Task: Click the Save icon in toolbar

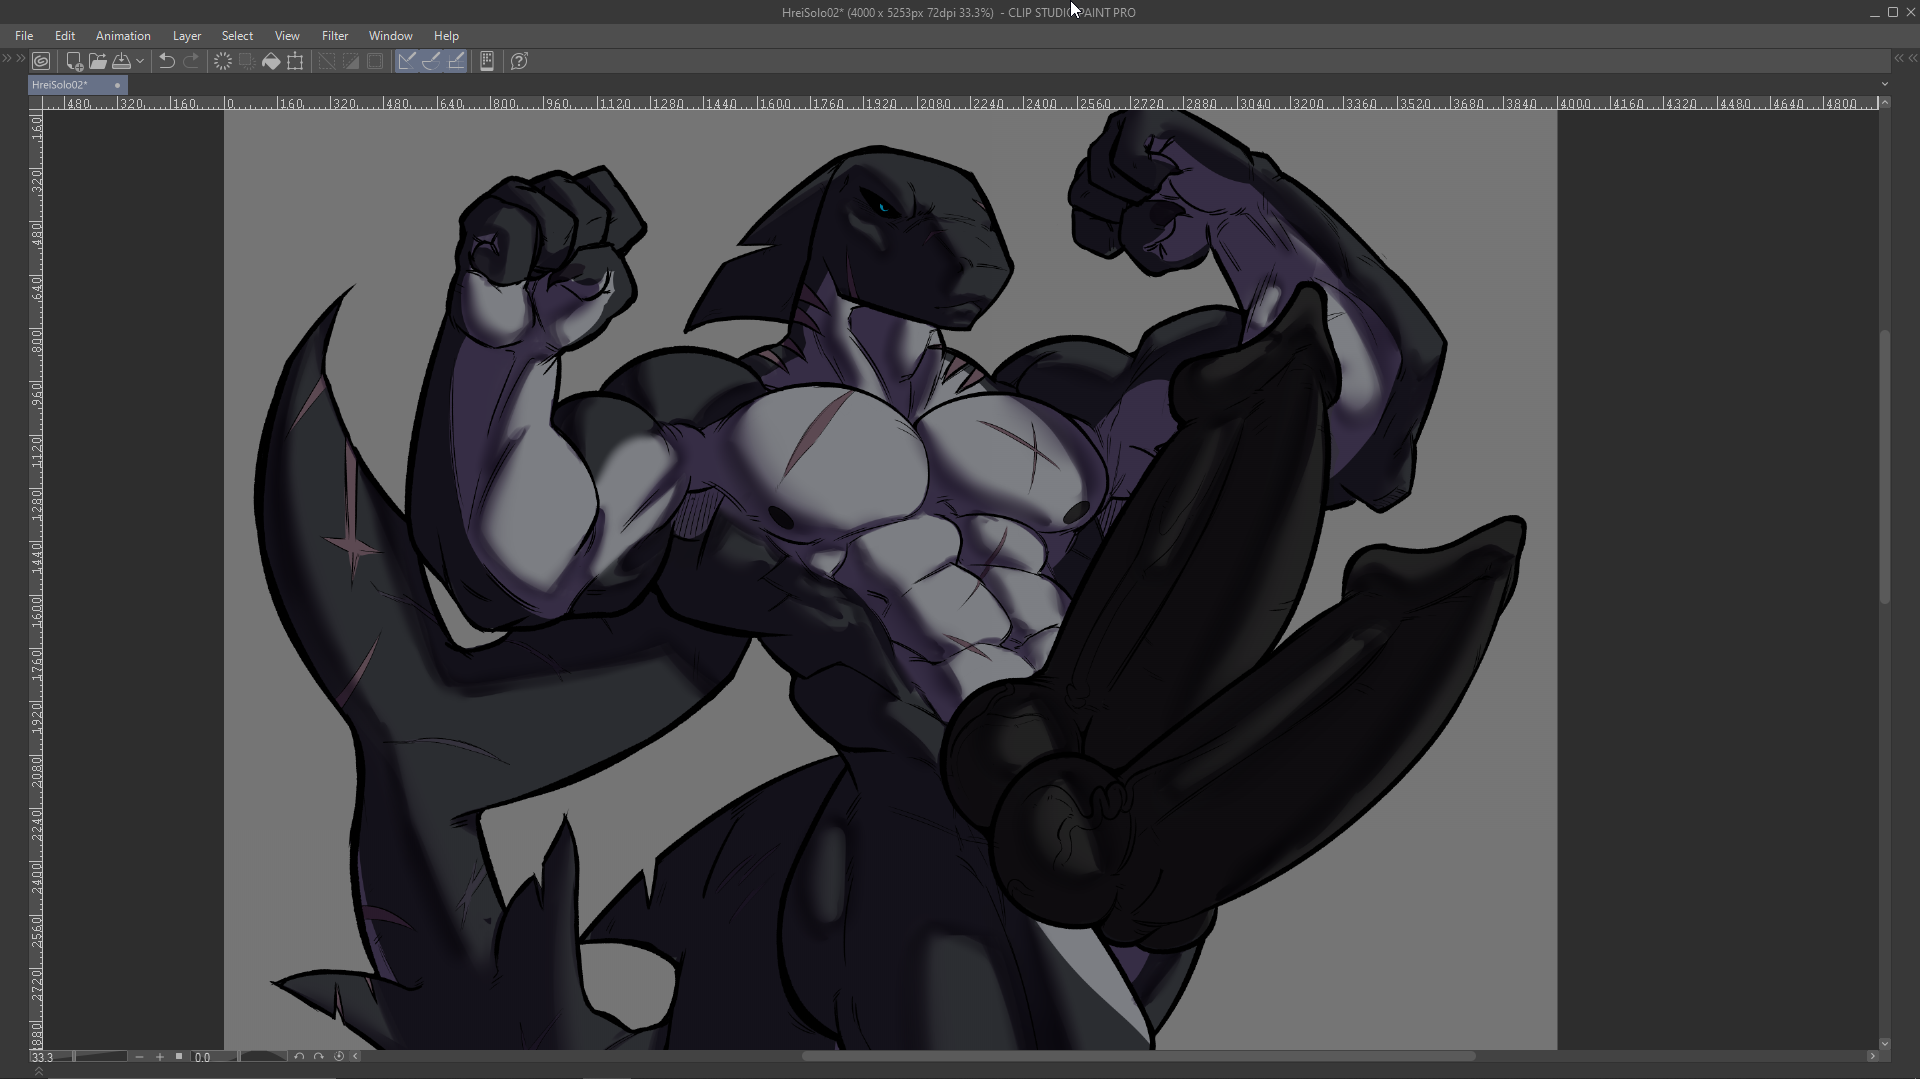Action: (x=121, y=61)
